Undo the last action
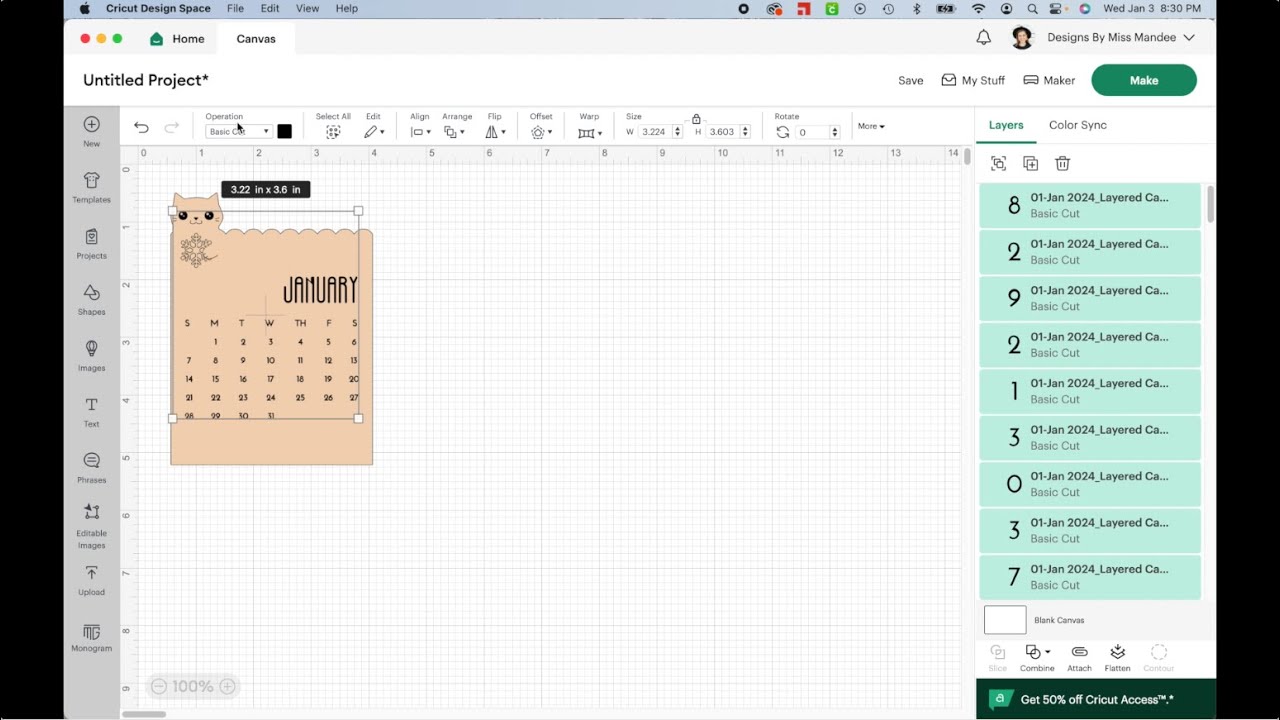Image resolution: width=1280 pixels, height=720 pixels. click(141, 127)
